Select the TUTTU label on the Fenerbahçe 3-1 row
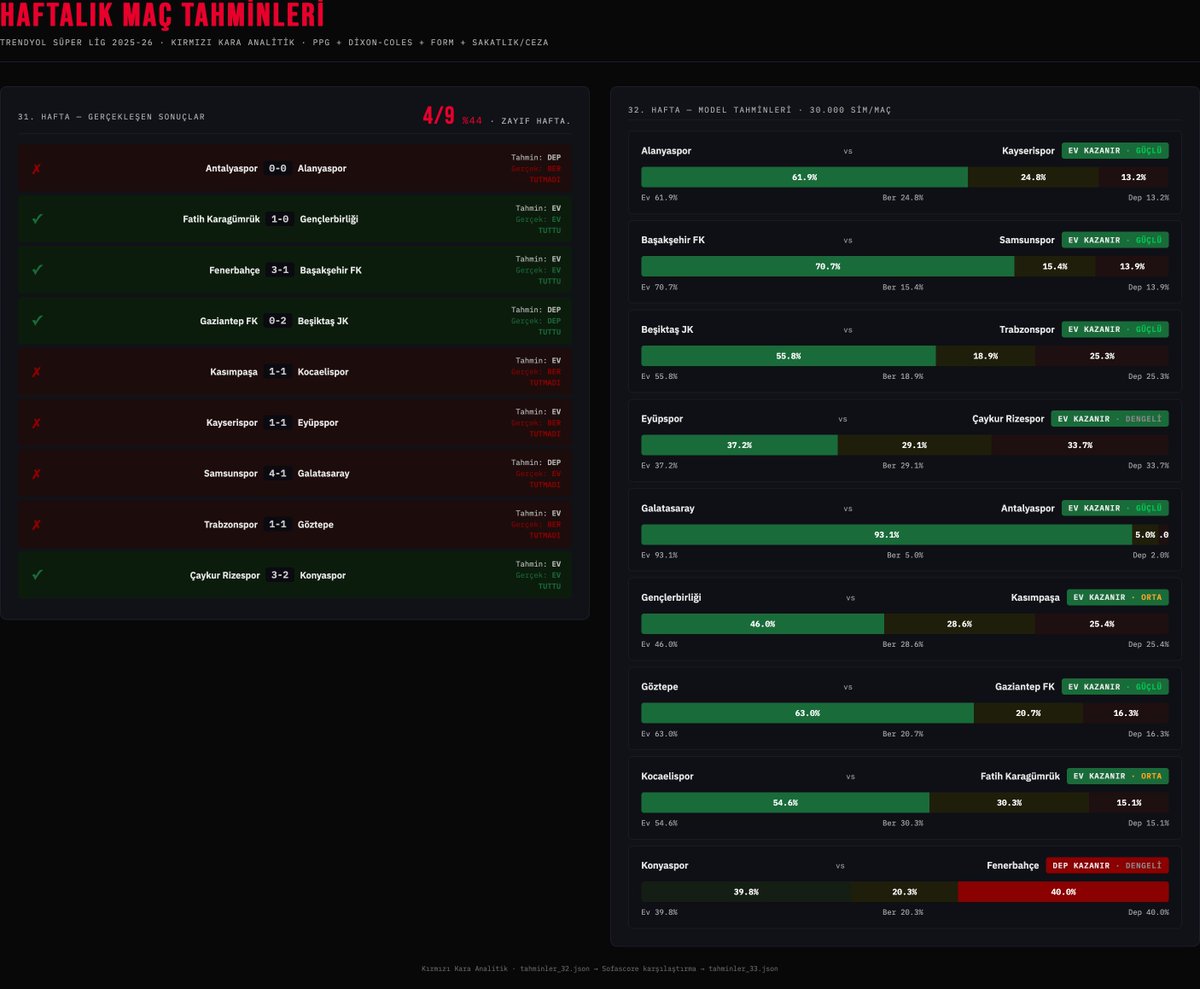The image size is (1200, 989). tap(550, 281)
